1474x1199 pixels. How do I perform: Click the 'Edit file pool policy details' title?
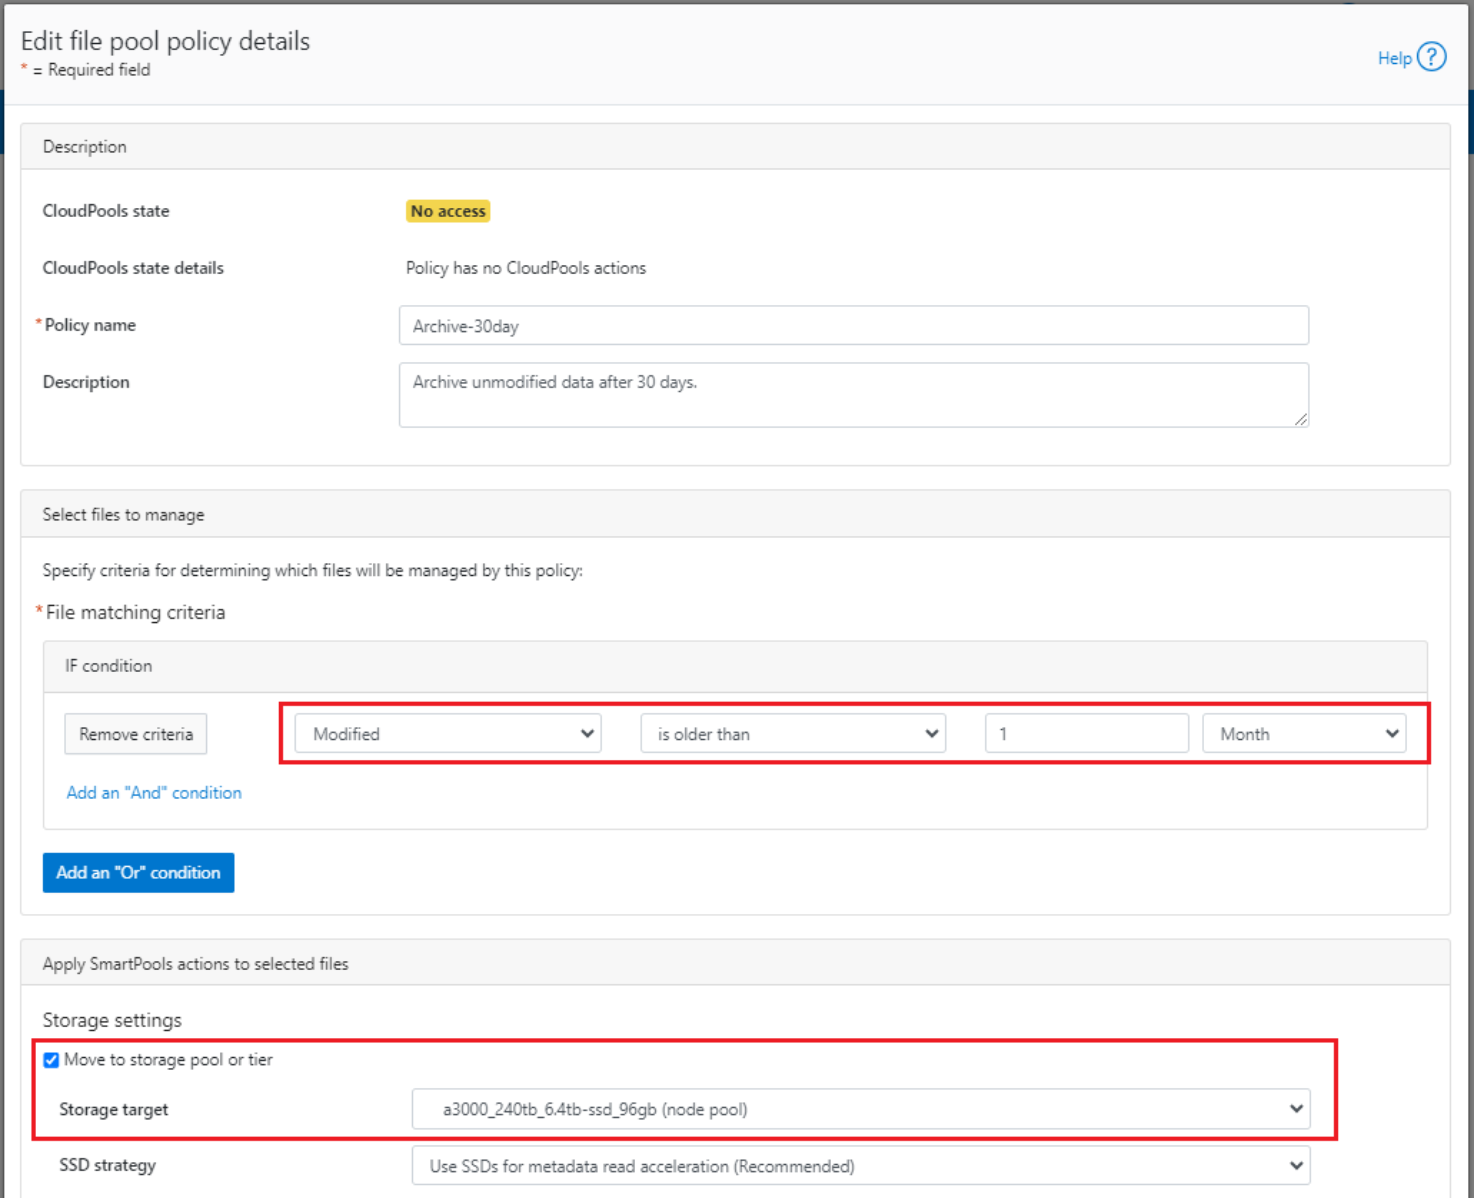pyautogui.click(x=165, y=41)
